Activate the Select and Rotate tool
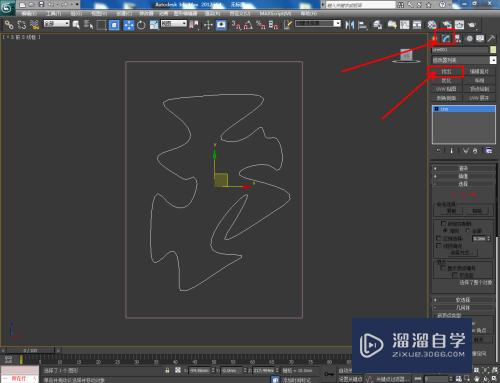Image resolution: width=500 pixels, height=383 pixels. pos(141,25)
